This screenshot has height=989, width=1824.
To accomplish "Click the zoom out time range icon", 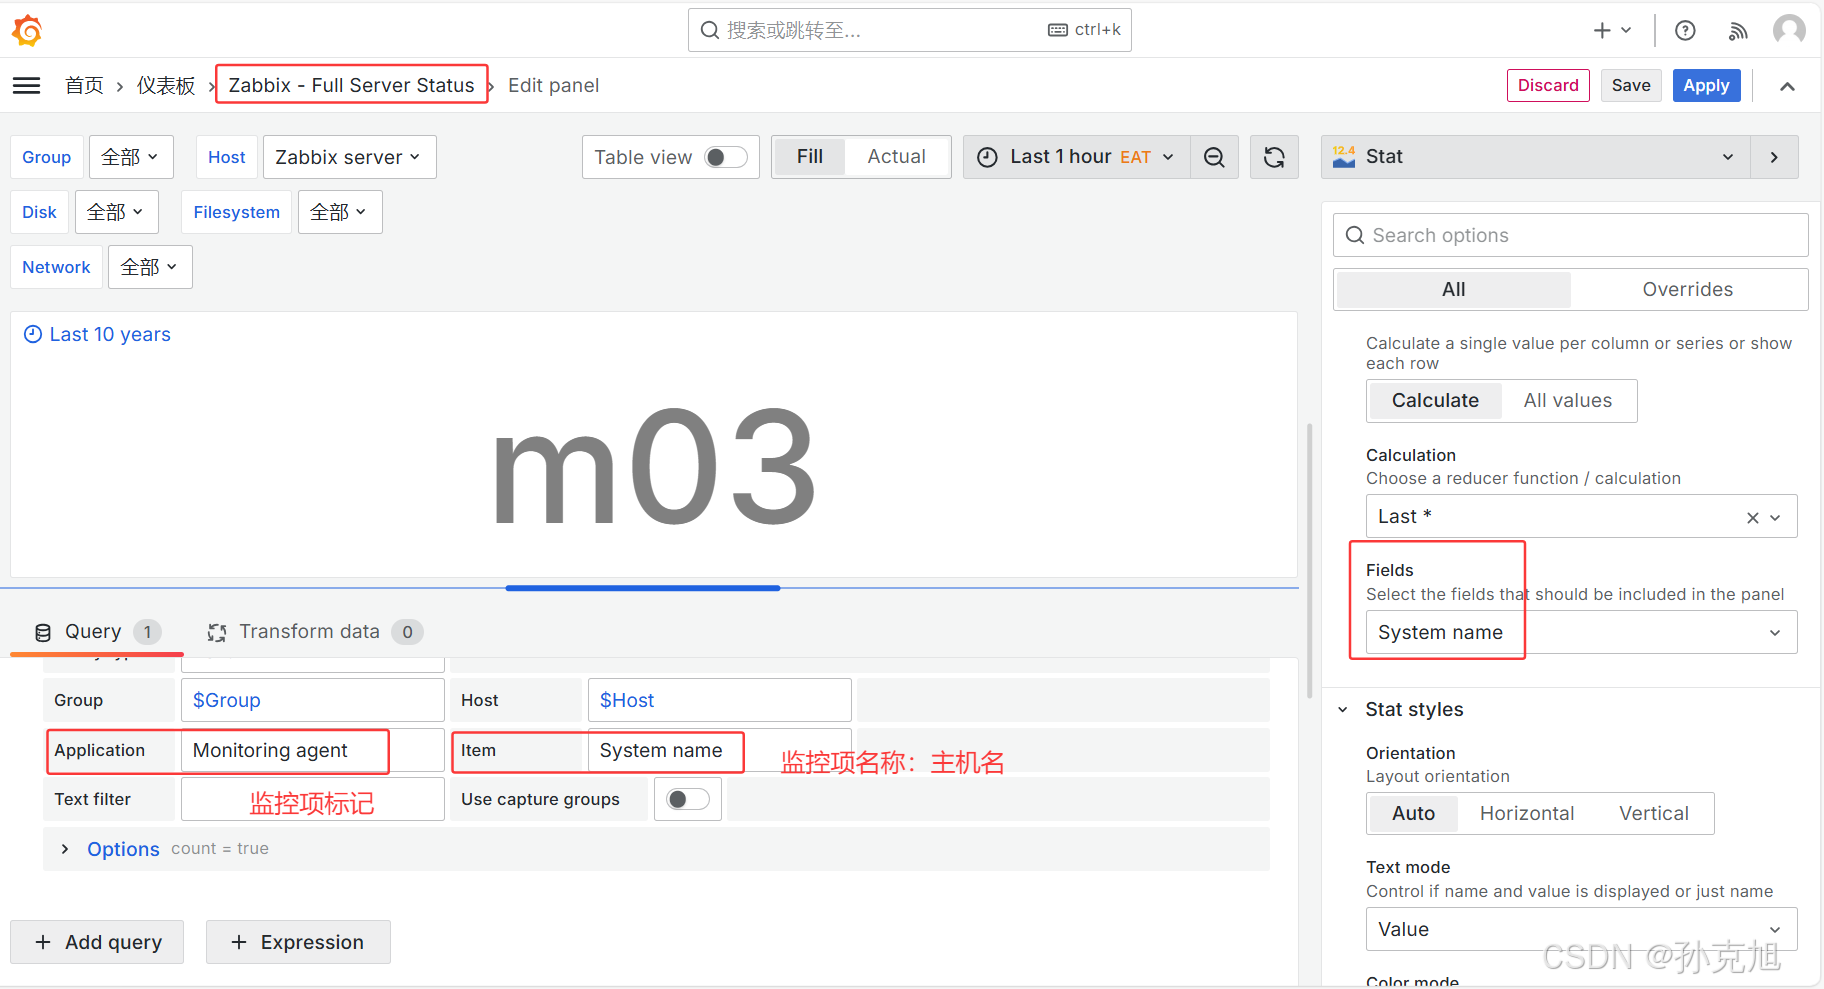I will tap(1214, 157).
